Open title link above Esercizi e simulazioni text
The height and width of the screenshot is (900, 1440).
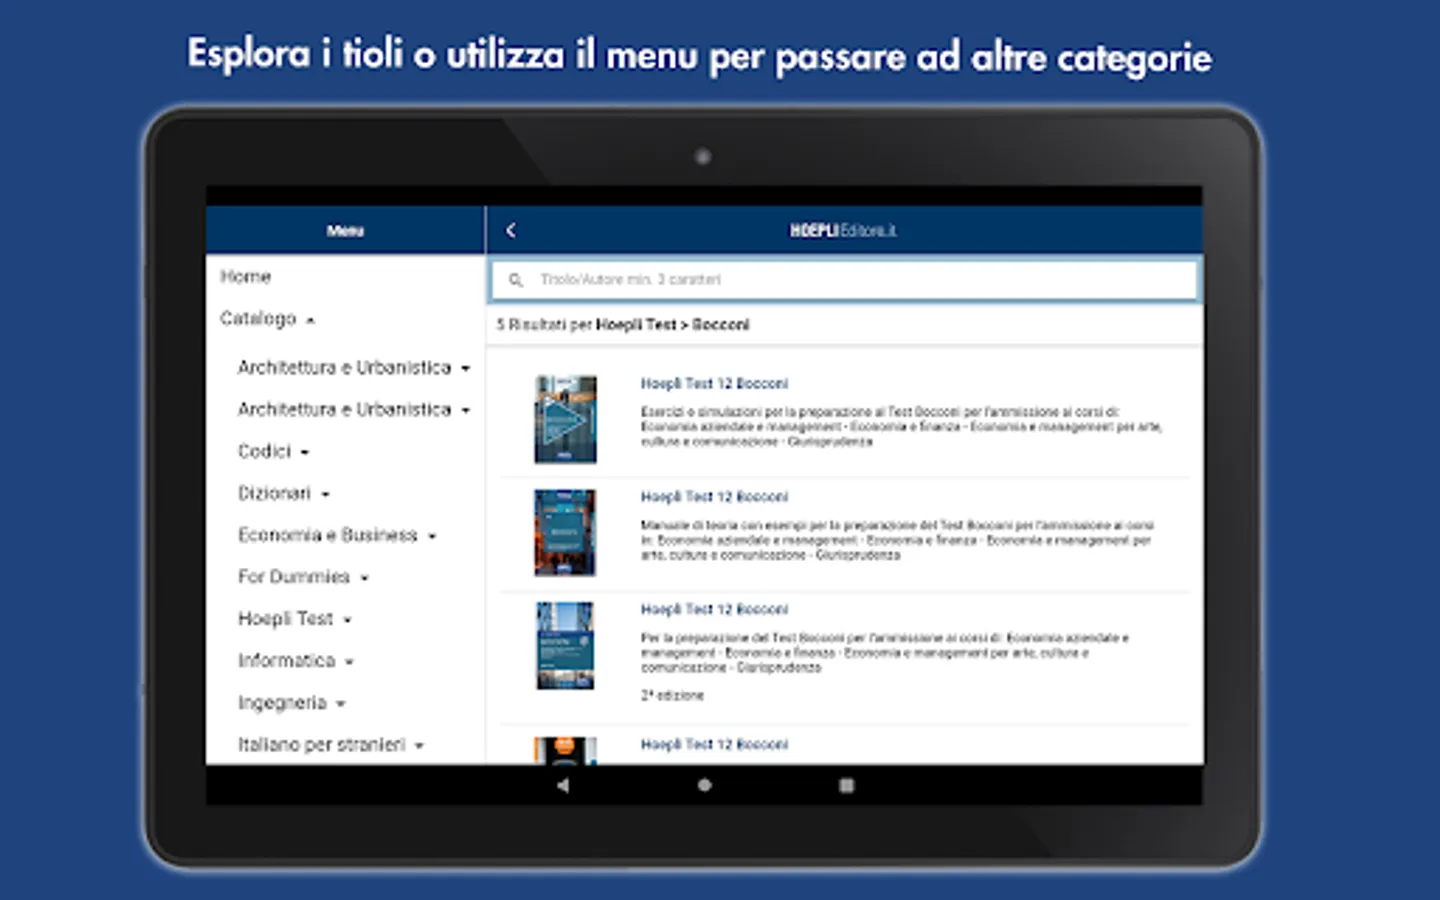click(x=714, y=383)
